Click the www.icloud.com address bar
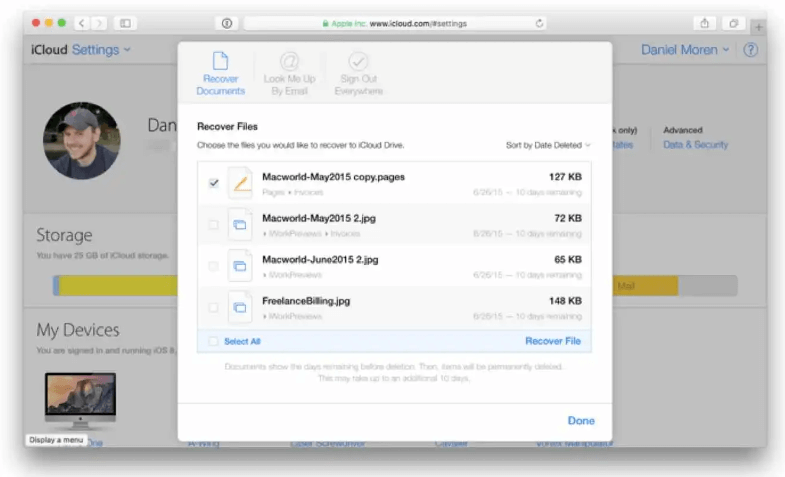The height and width of the screenshot is (477, 785). point(395,23)
